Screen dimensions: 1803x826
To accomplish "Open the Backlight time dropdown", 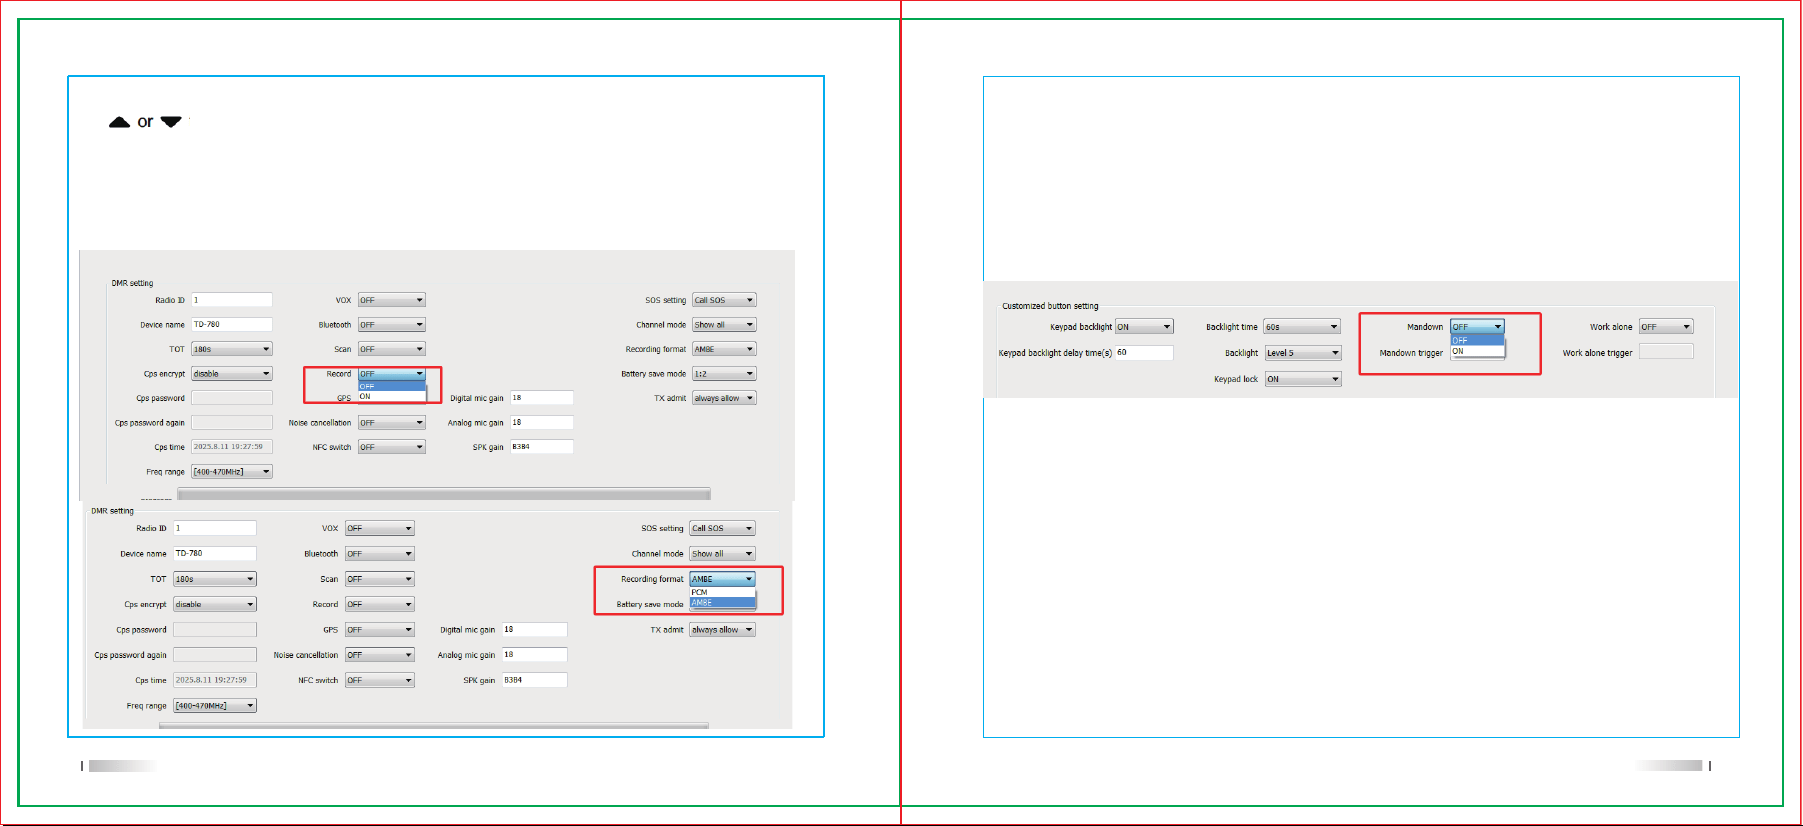I will point(1302,327).
